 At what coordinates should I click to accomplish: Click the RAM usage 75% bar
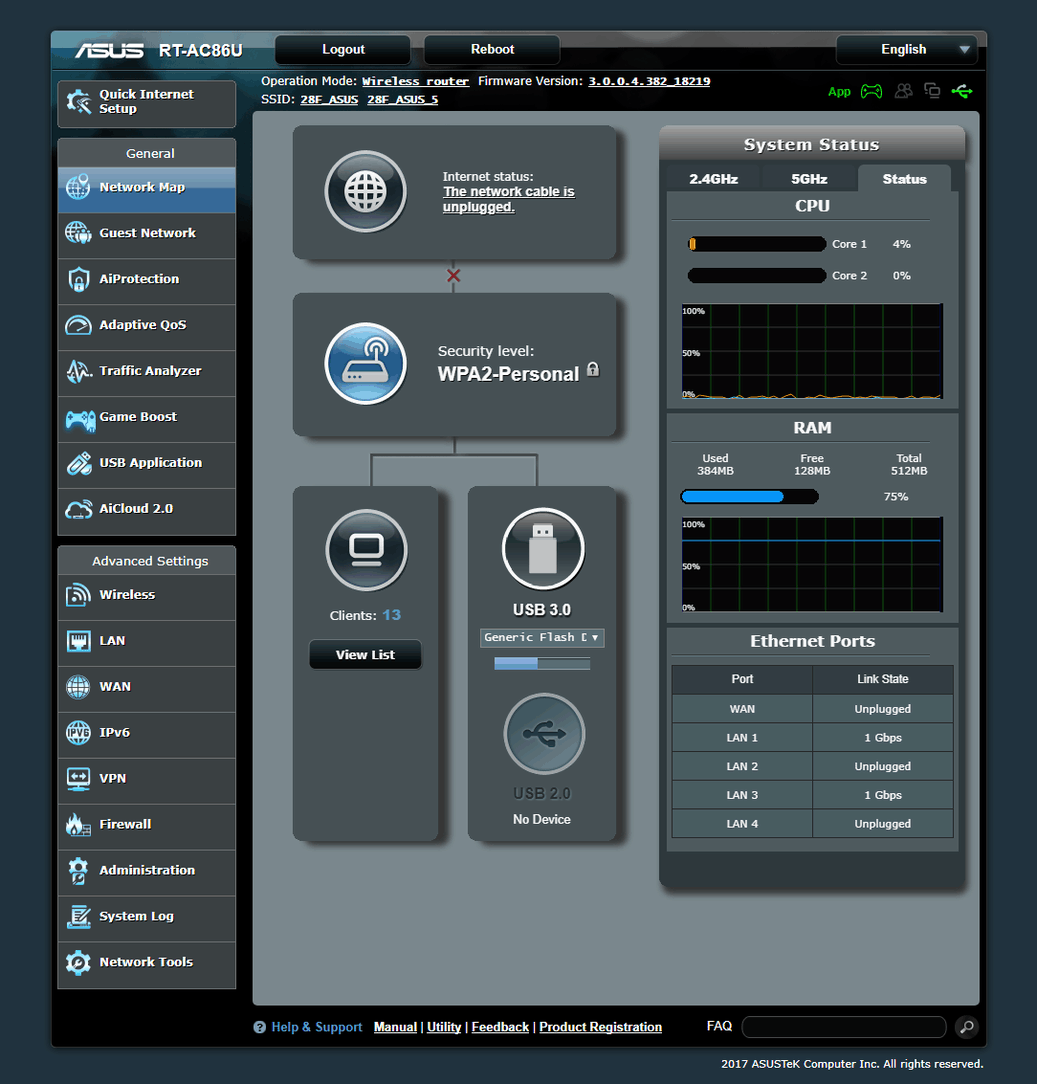pyautogui.click(x=749, y=496)
